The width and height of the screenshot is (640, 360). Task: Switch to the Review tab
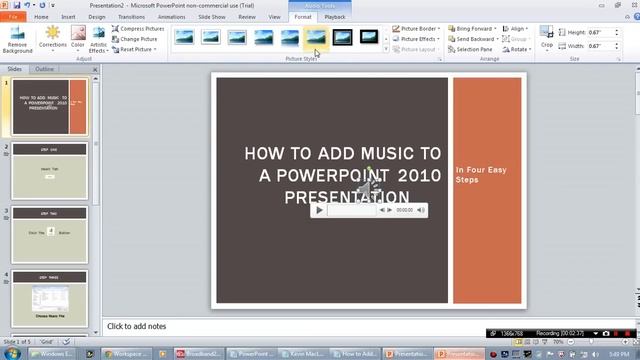pos(247,17)
